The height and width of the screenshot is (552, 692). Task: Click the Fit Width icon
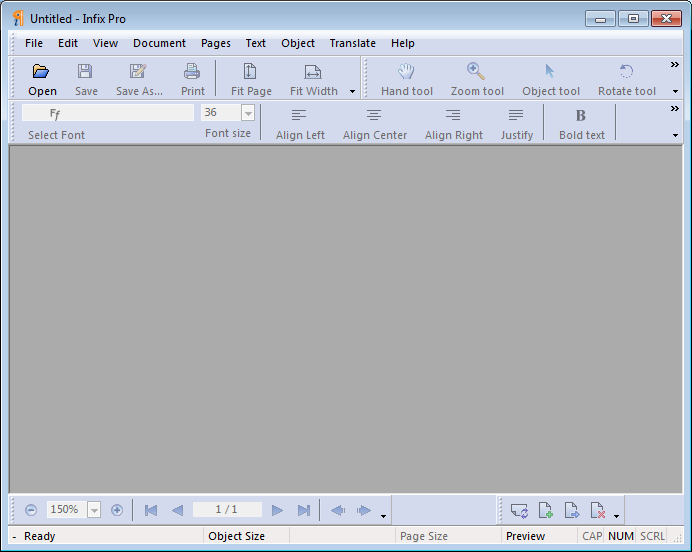pos(313,72)
